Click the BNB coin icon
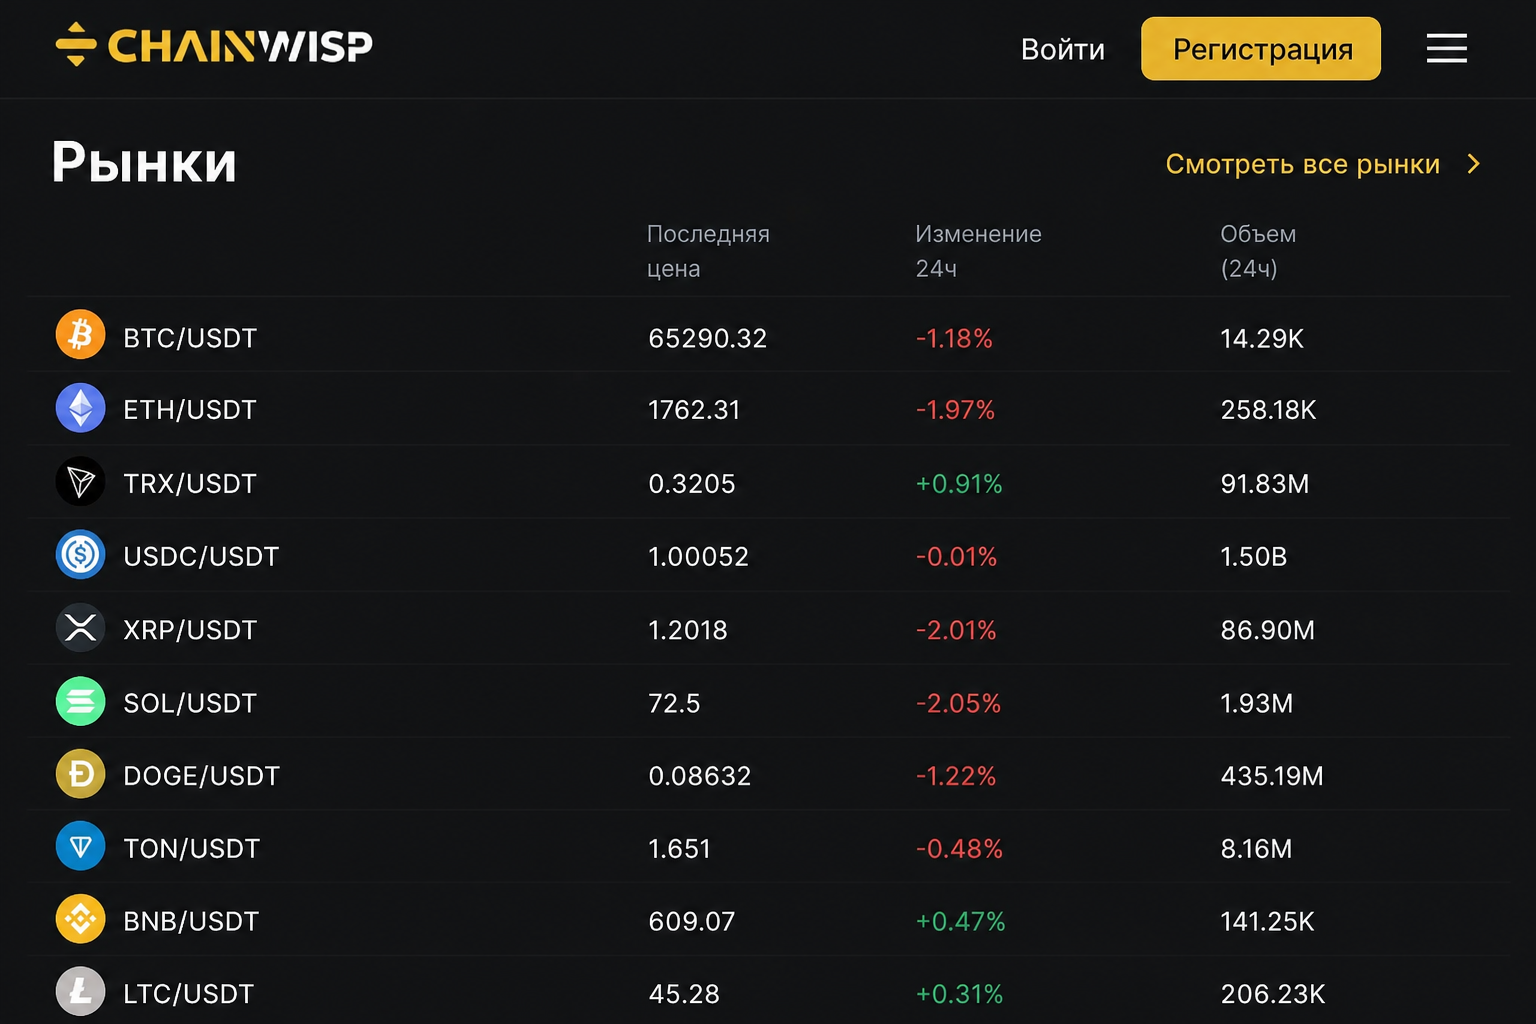The image size is (1536, 1024). click(80, 919)
